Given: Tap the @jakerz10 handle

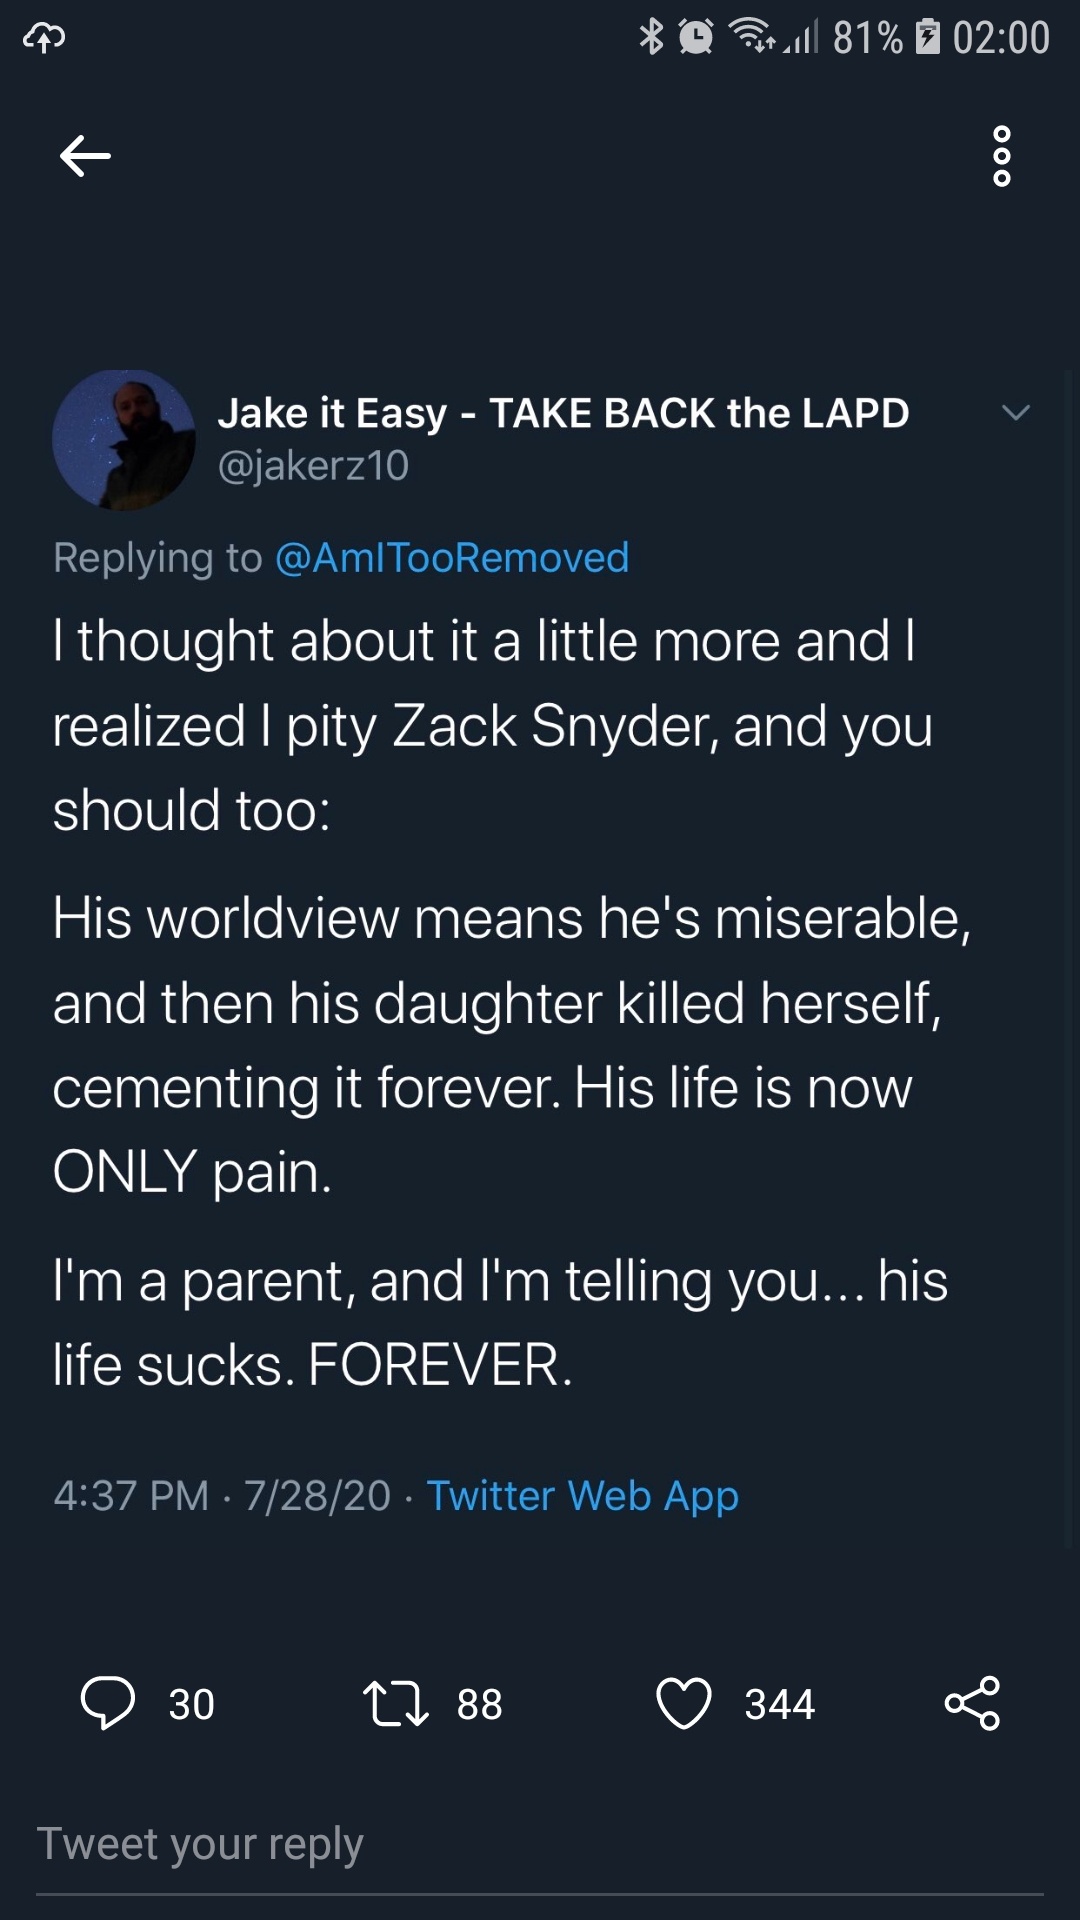Looking at the screenshot, I should pyautogui.click(x=313, y=466).
